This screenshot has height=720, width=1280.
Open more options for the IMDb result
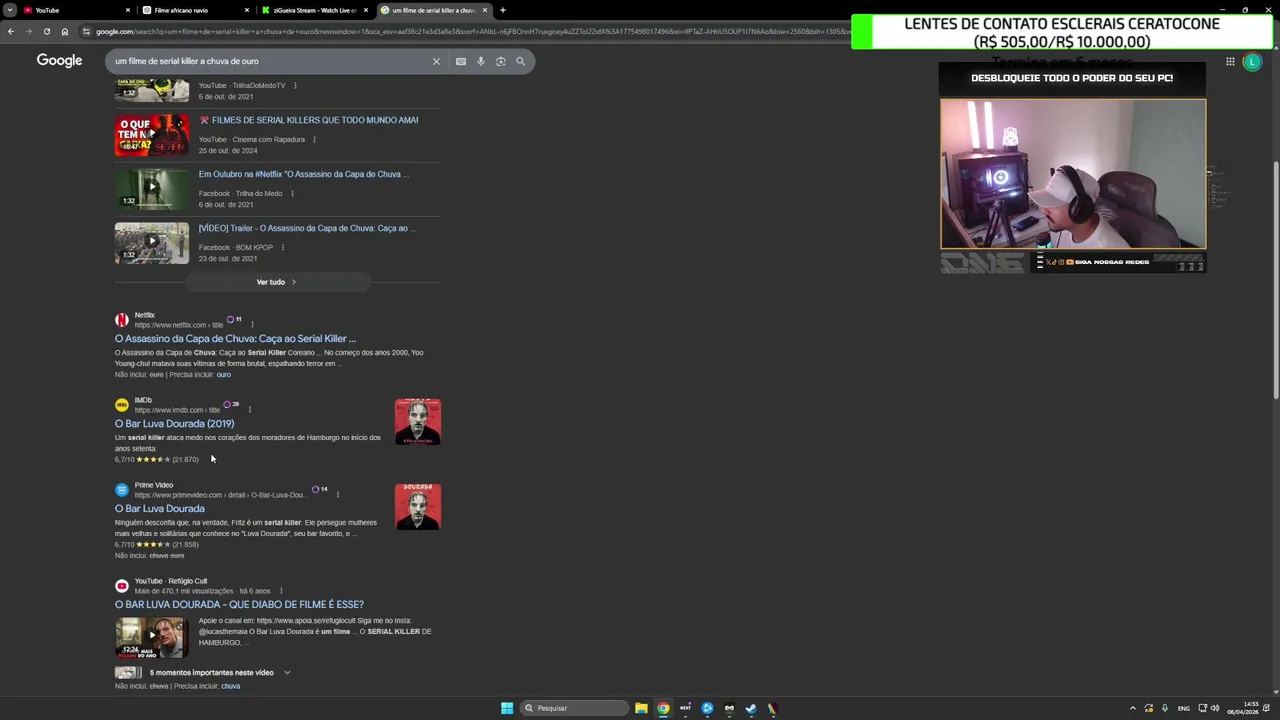[250, 409]
